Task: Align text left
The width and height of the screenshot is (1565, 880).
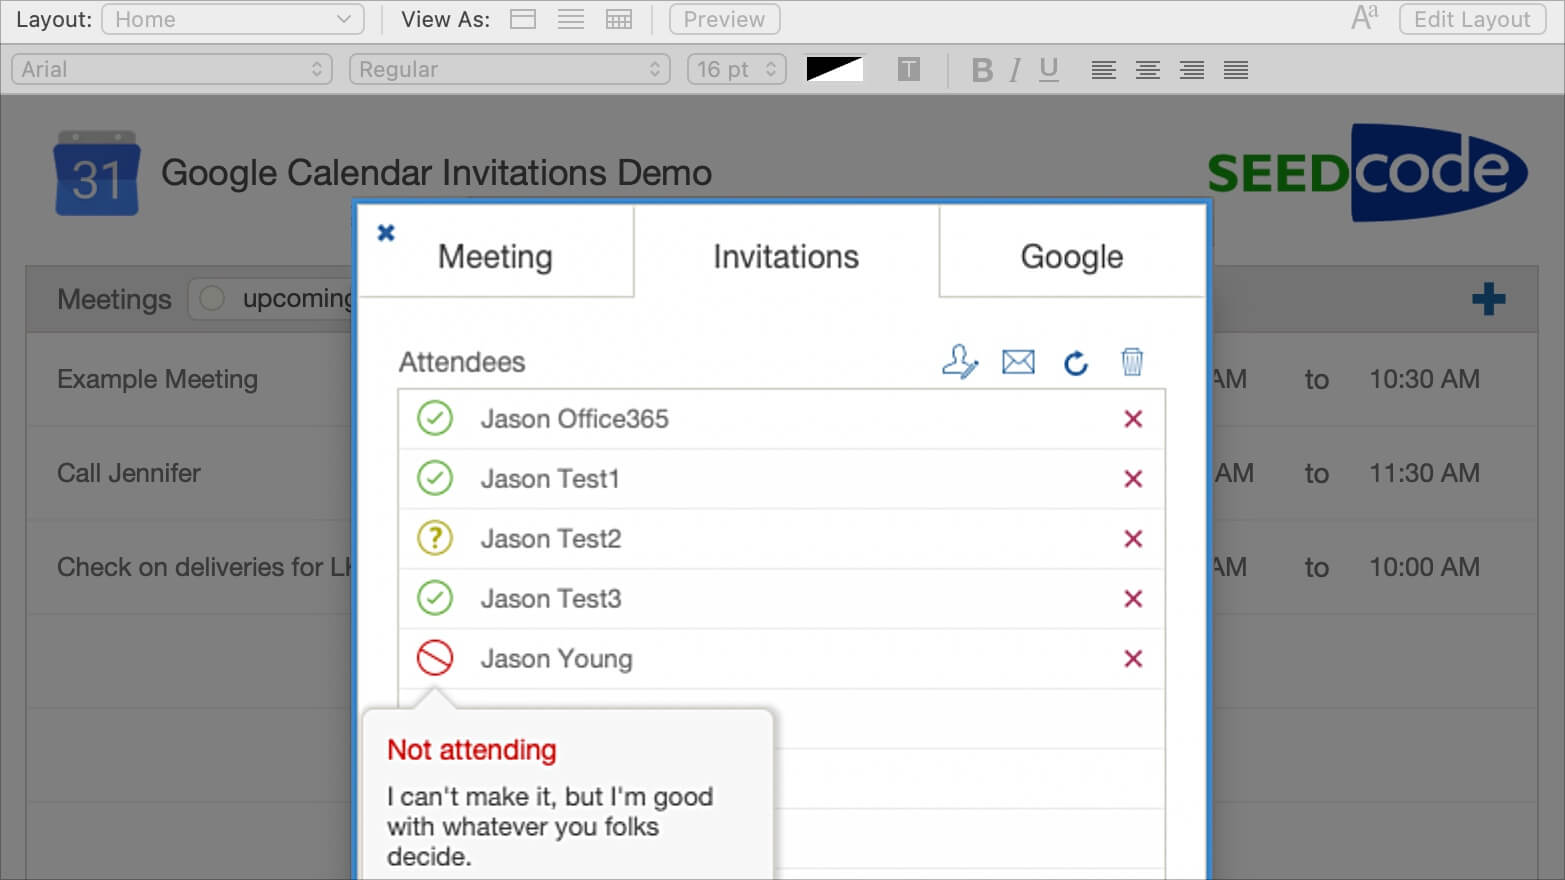Action: 1103,69
